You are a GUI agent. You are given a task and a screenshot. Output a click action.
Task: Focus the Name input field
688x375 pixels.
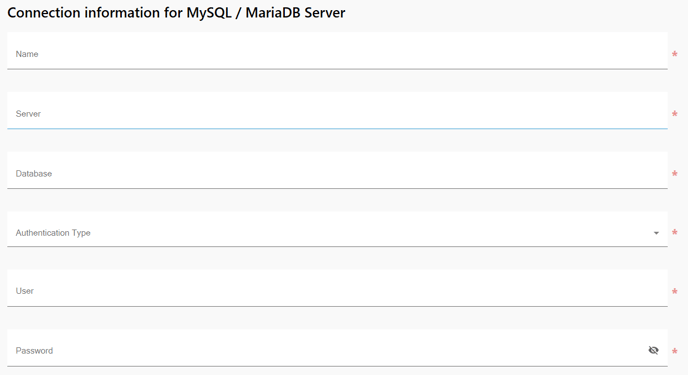[337, 50]
